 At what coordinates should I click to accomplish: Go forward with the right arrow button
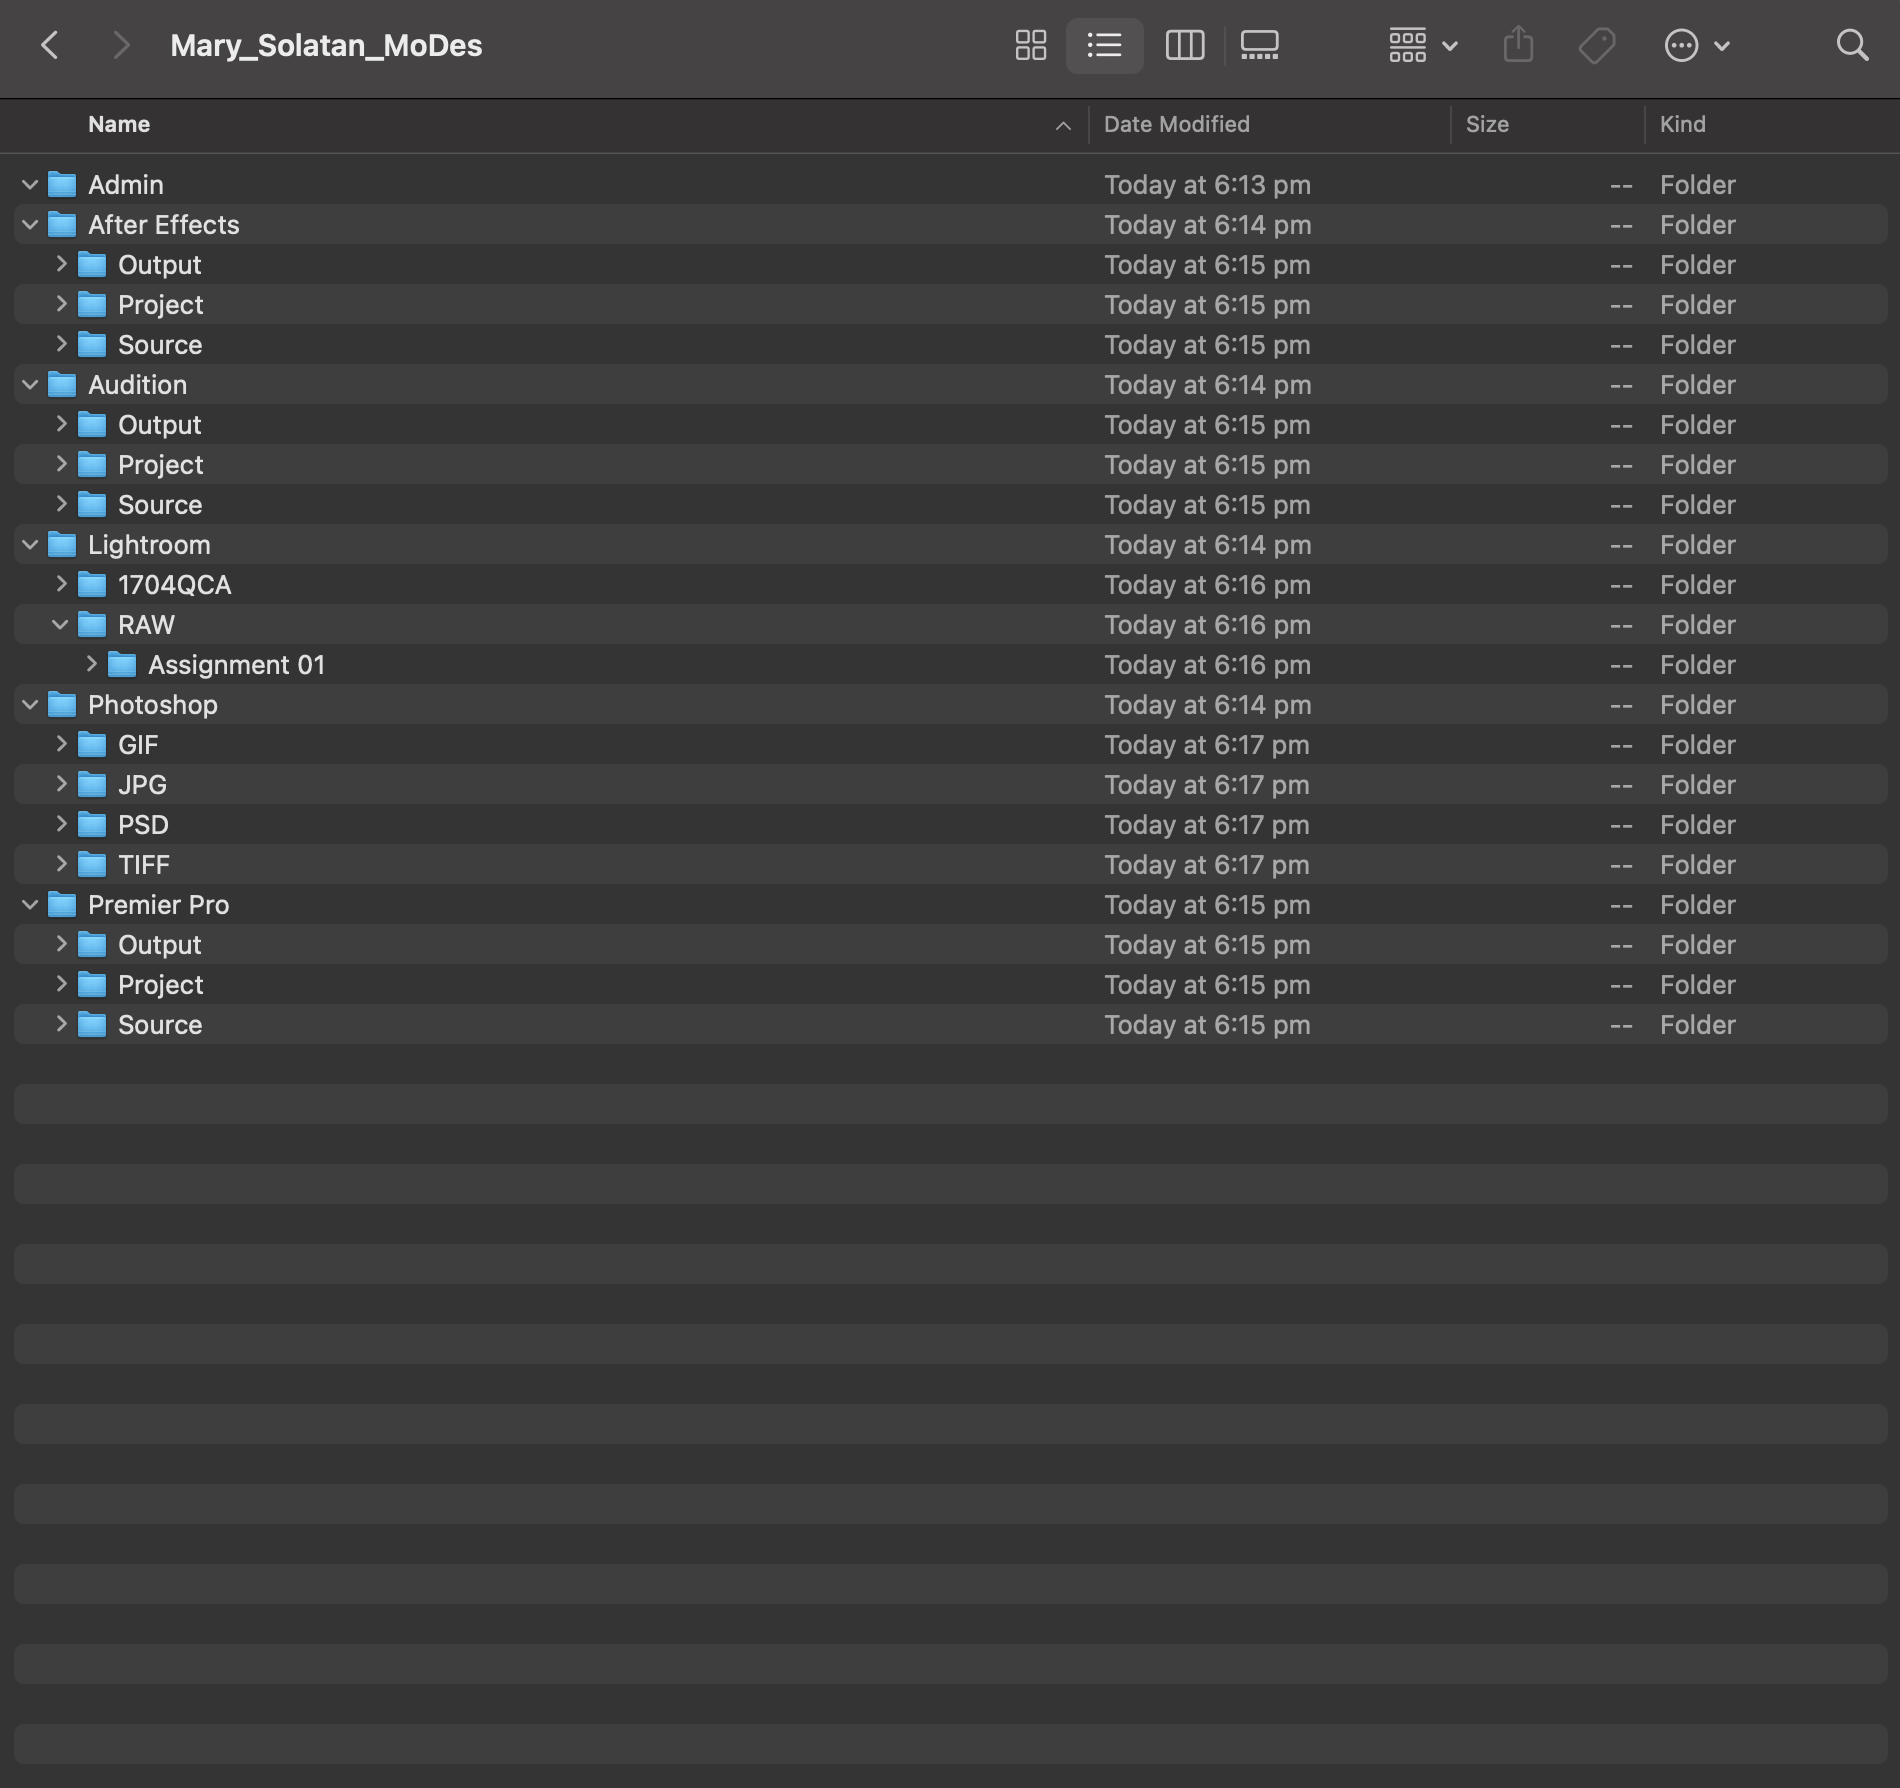point(120,45)
